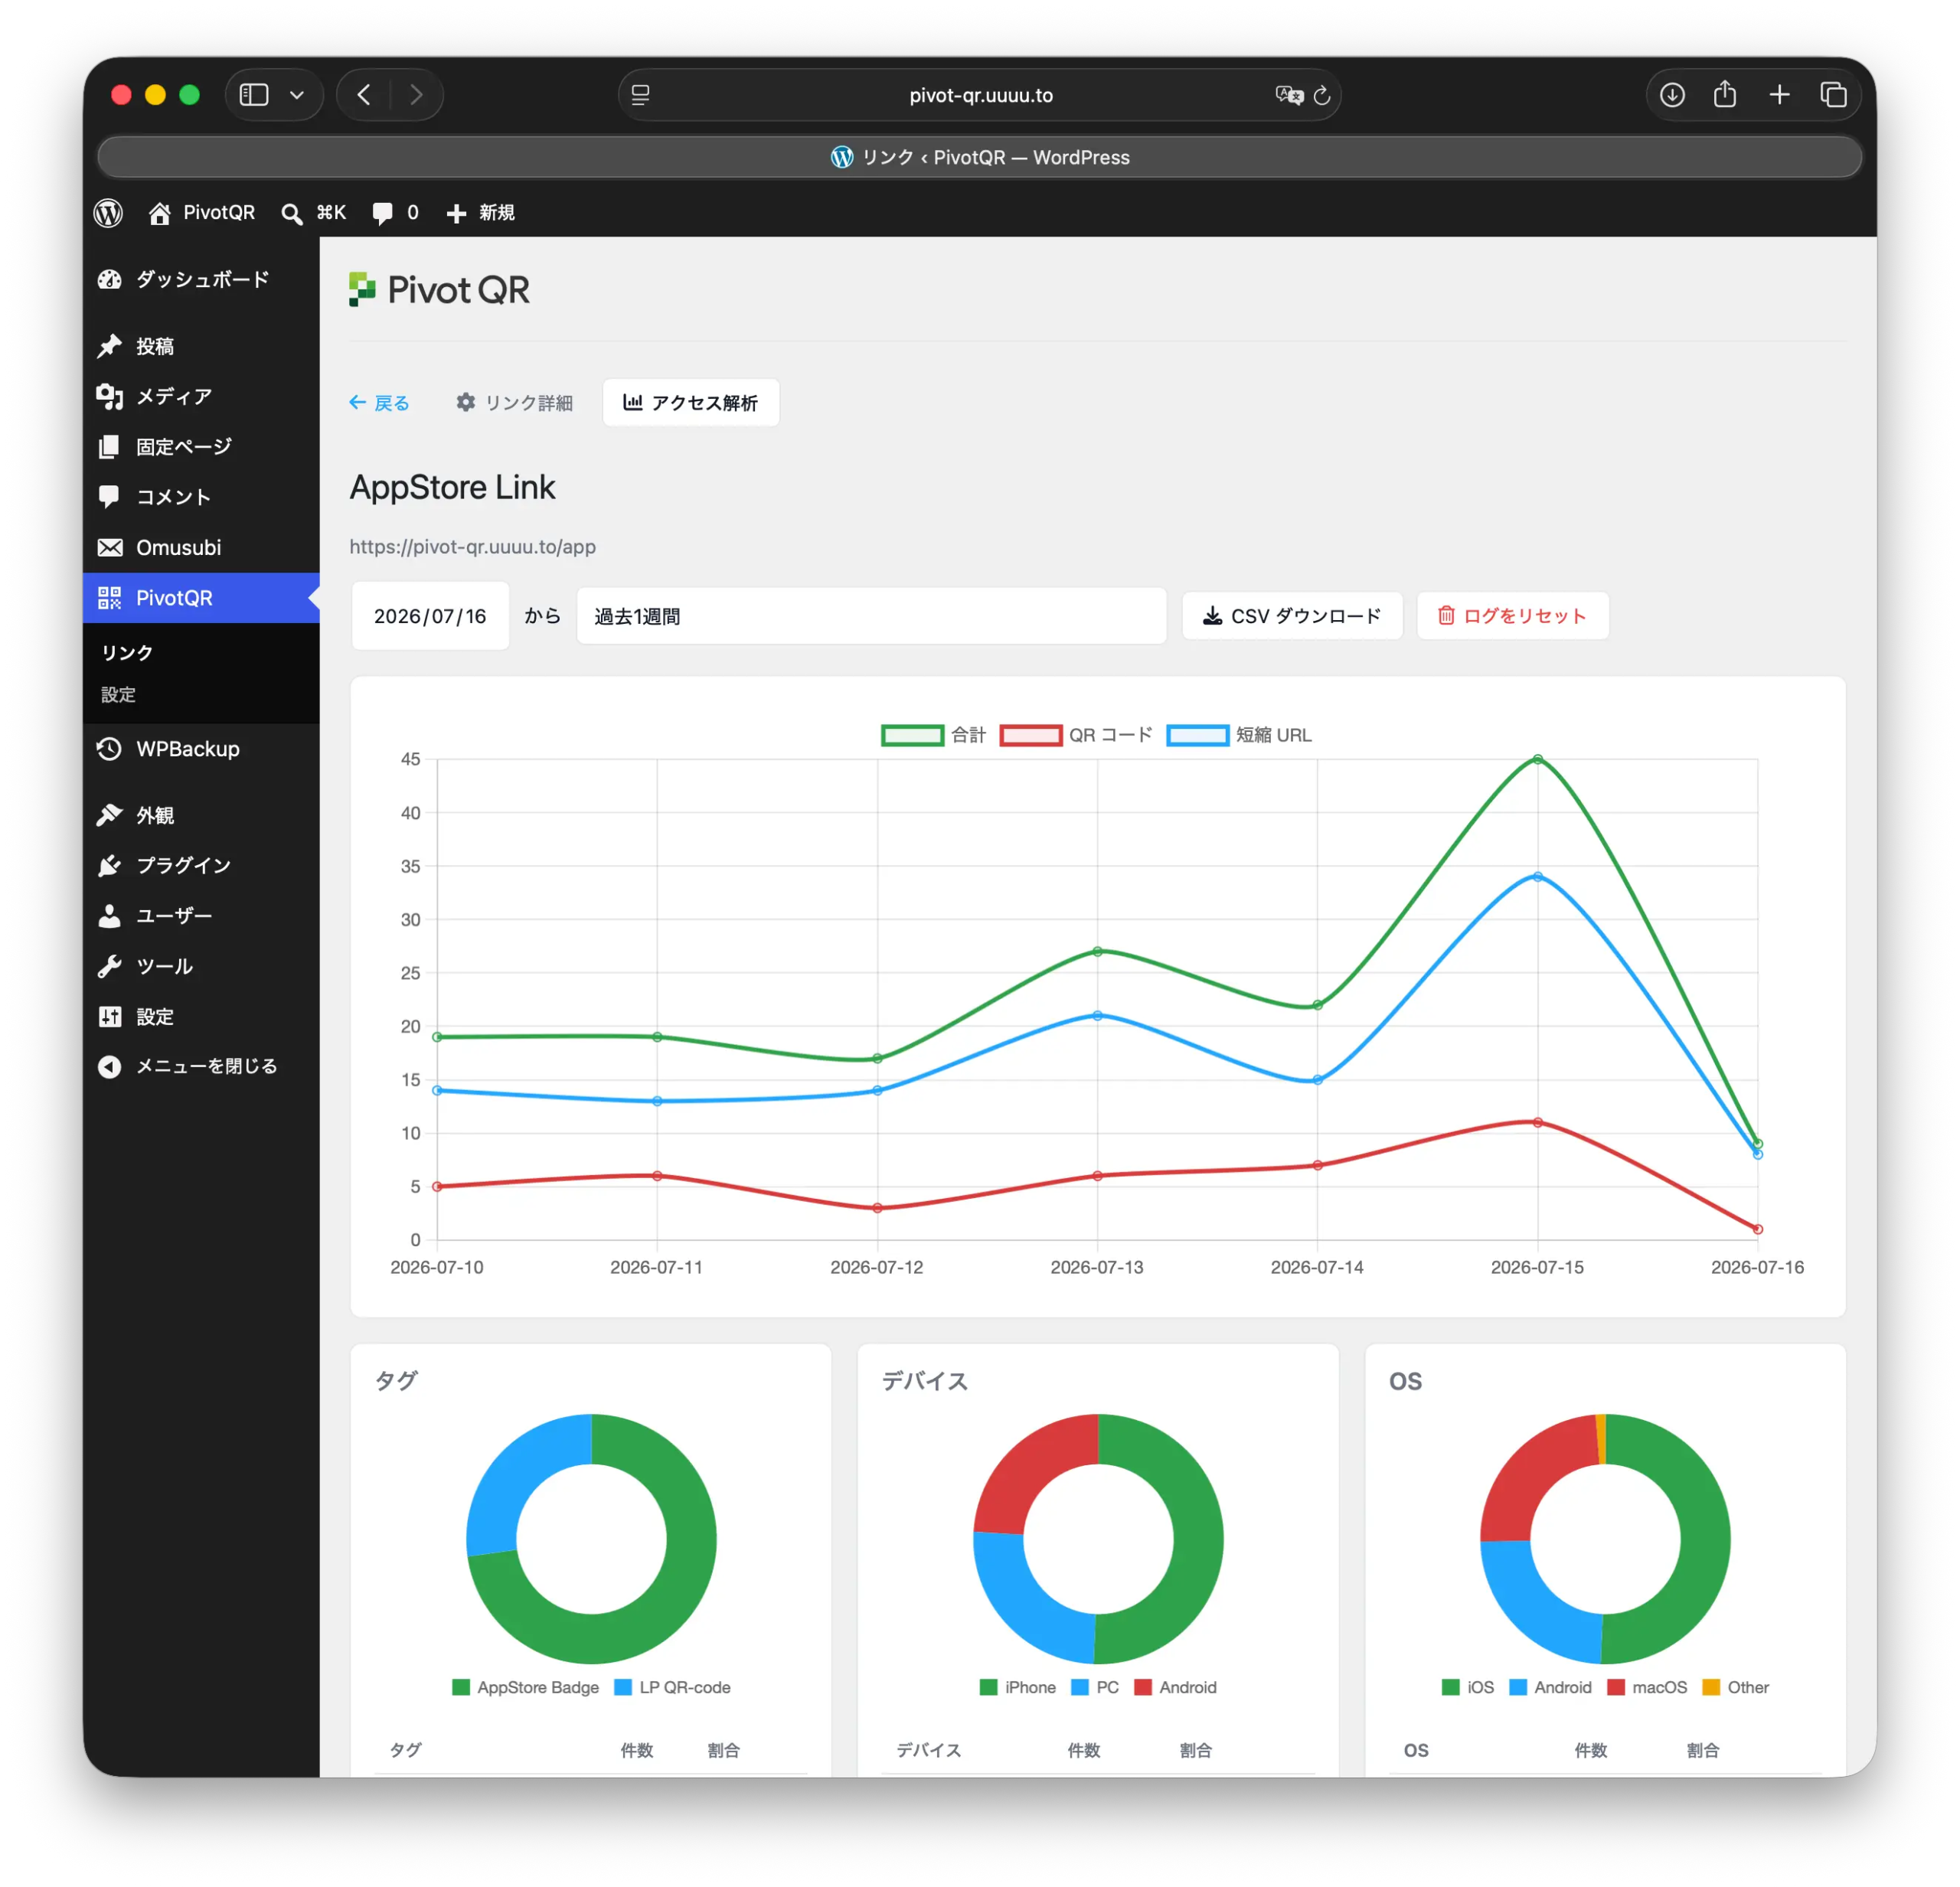Click the 設定 submenu under PivotQR

tap(118, 694)
